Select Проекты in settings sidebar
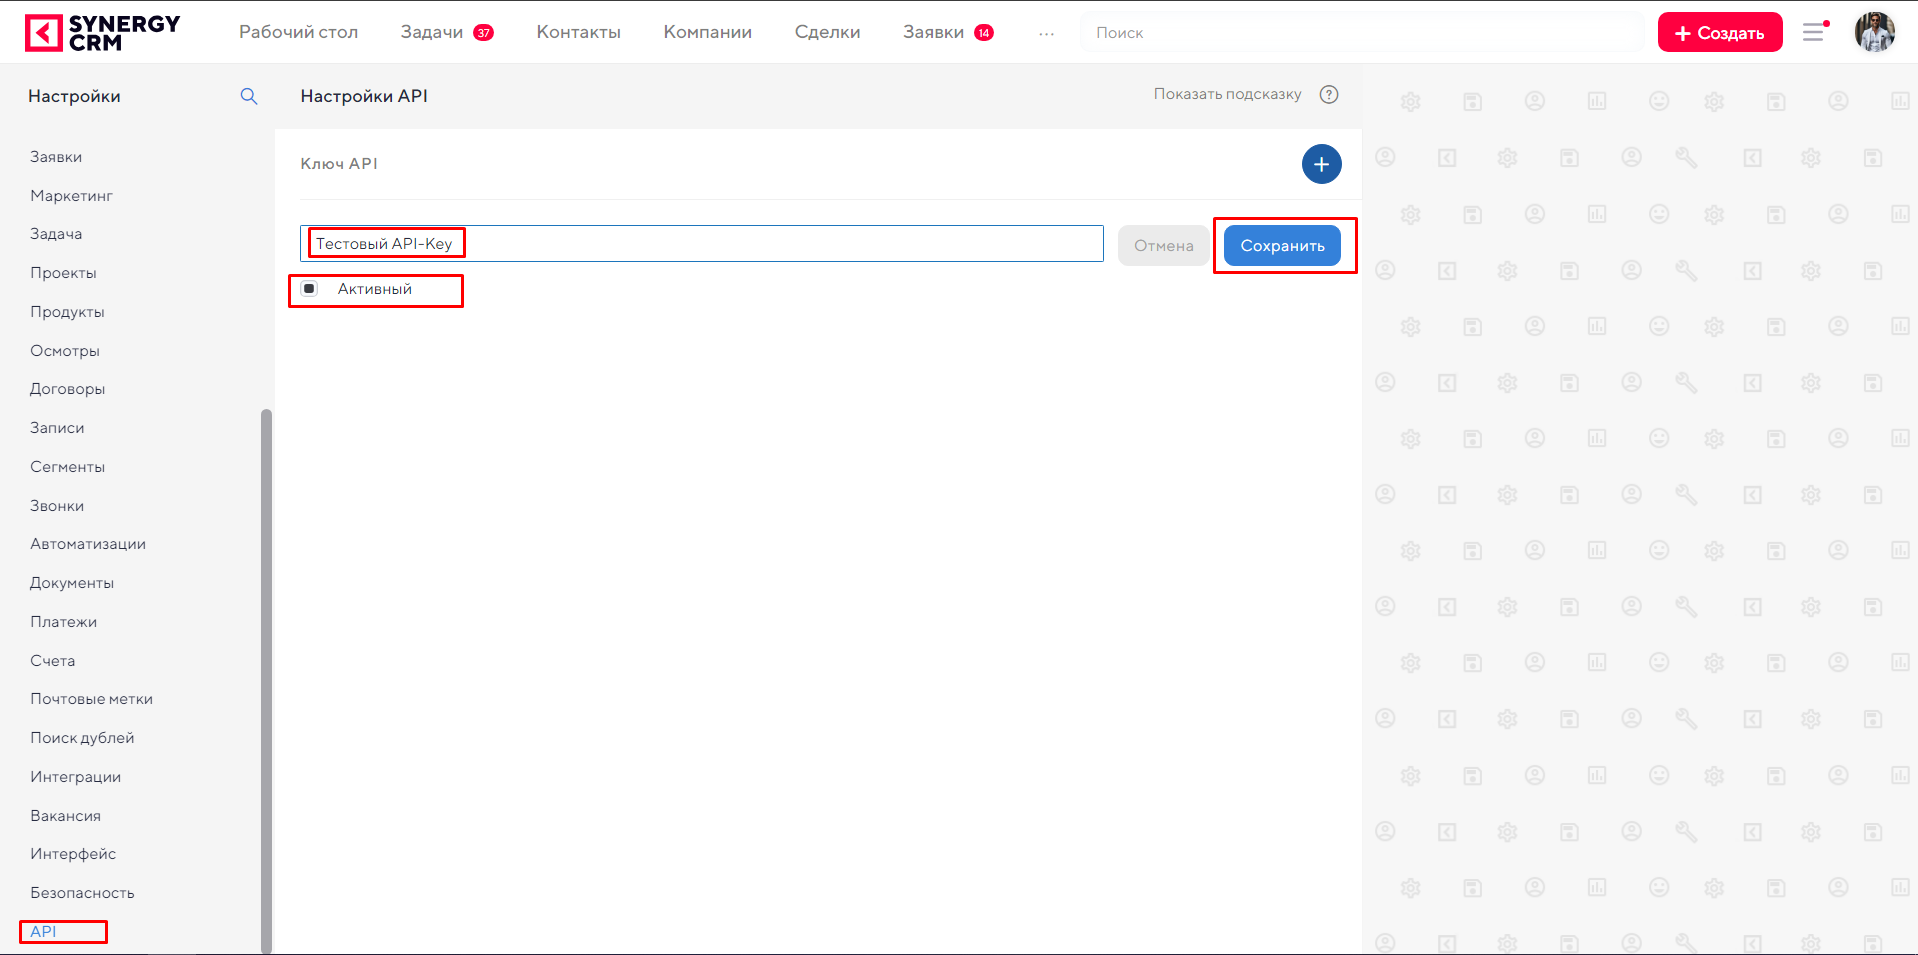 (x=63, y=273)
